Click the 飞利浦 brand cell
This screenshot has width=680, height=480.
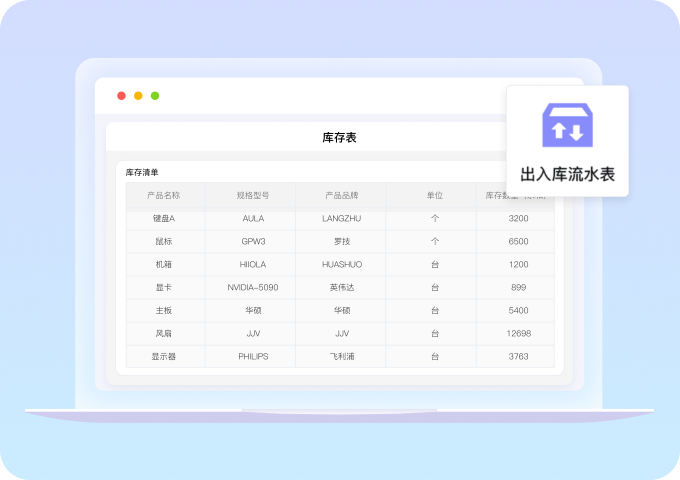point(341,356)
